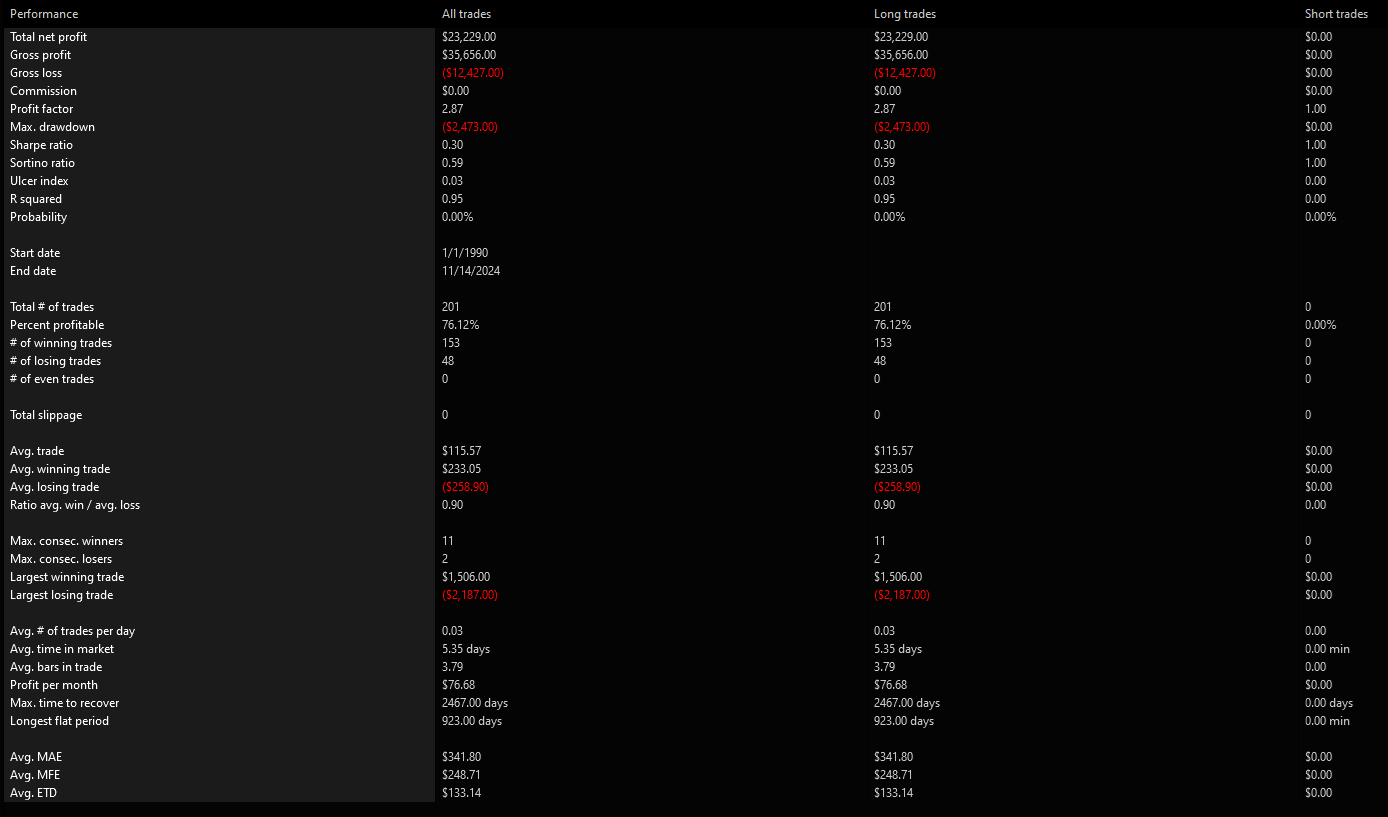Click the Avg. trade row label

pyautogui.click(x=37, y=451)
